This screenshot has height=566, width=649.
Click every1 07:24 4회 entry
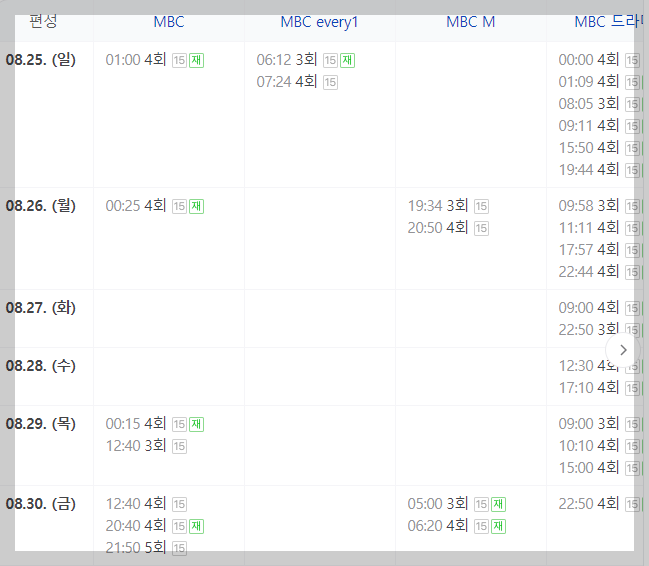[x=287, y=82]
